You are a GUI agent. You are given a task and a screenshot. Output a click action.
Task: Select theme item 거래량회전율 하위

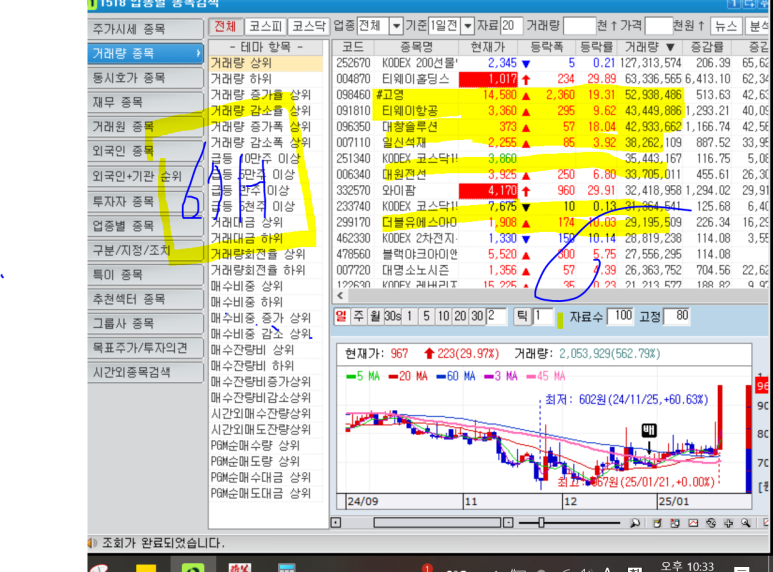(266, 270)
